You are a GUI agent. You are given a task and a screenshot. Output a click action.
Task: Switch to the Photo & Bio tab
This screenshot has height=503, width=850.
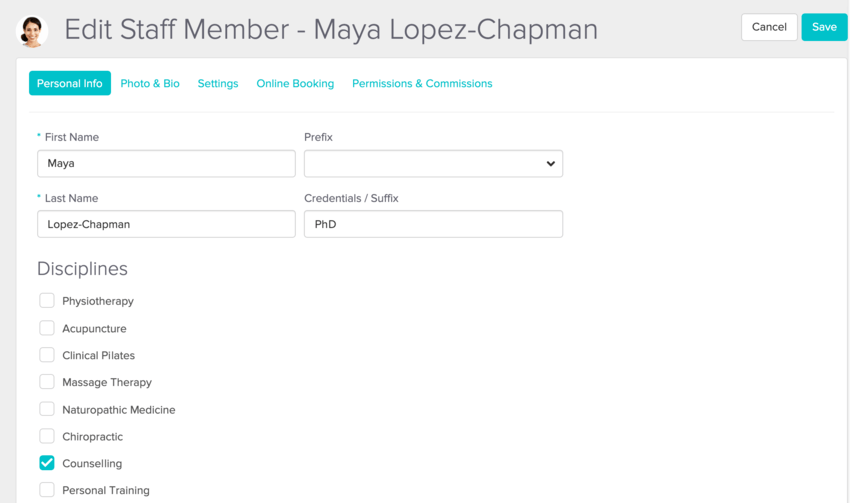pos(150,84)
